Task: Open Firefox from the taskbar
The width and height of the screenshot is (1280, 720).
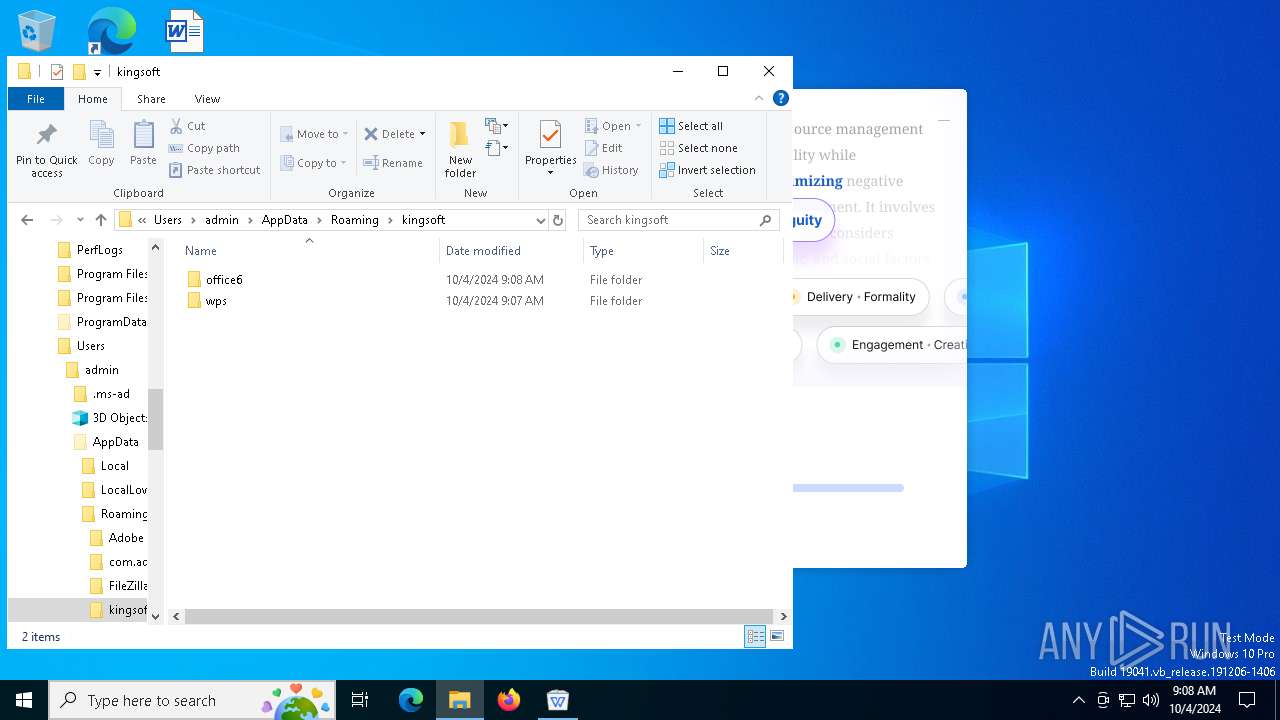Action: point(509,700)
